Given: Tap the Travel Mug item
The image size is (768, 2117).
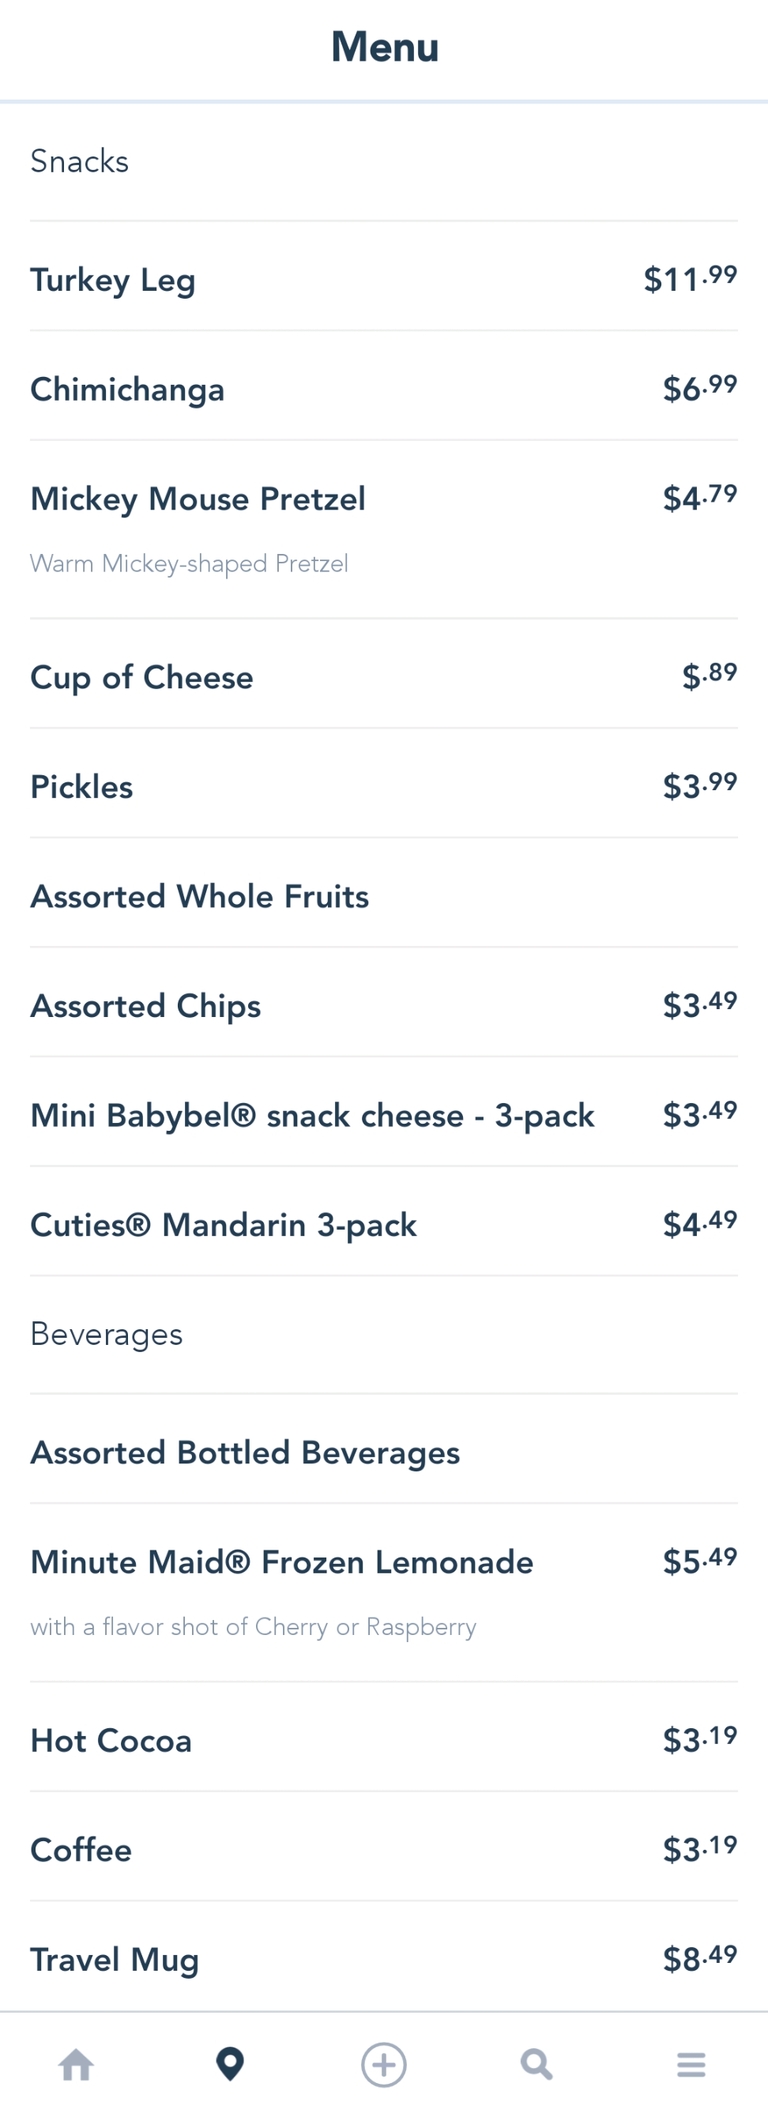Looking at the screenshot, I should pyautogui.click(x=115, y=1960).
